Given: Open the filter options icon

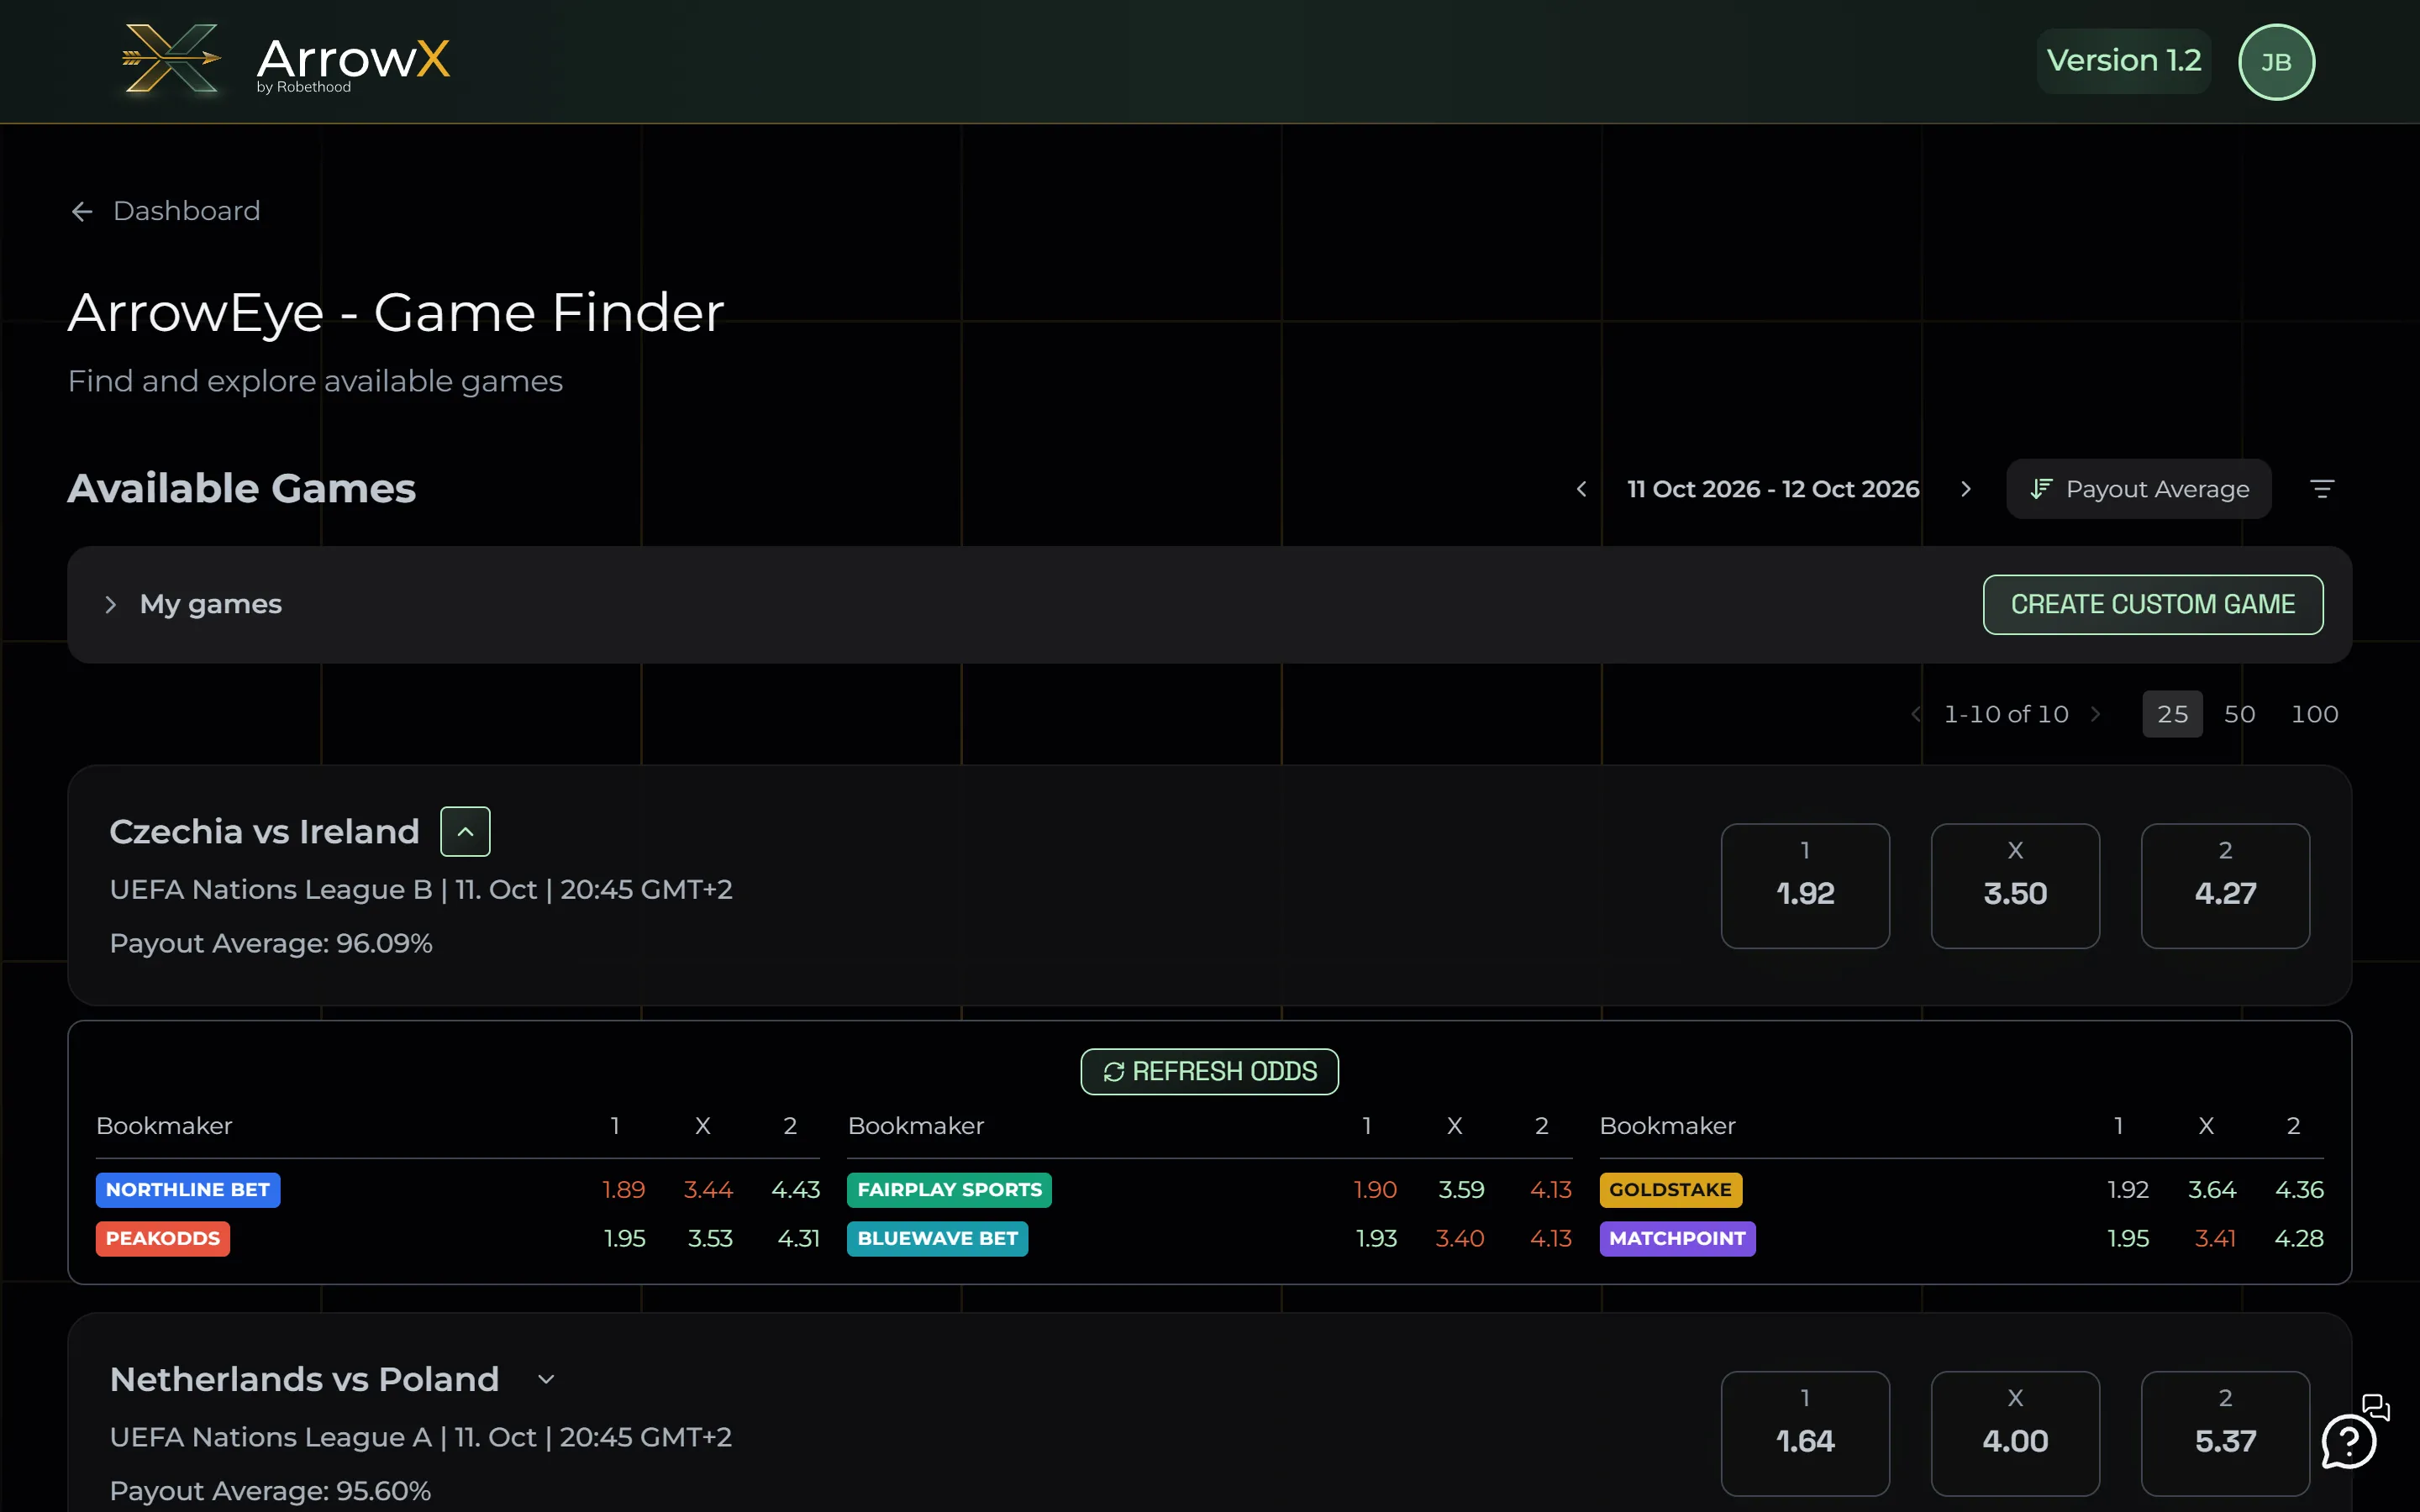Looking at the screenshot, I should (x=2322, y=489).
